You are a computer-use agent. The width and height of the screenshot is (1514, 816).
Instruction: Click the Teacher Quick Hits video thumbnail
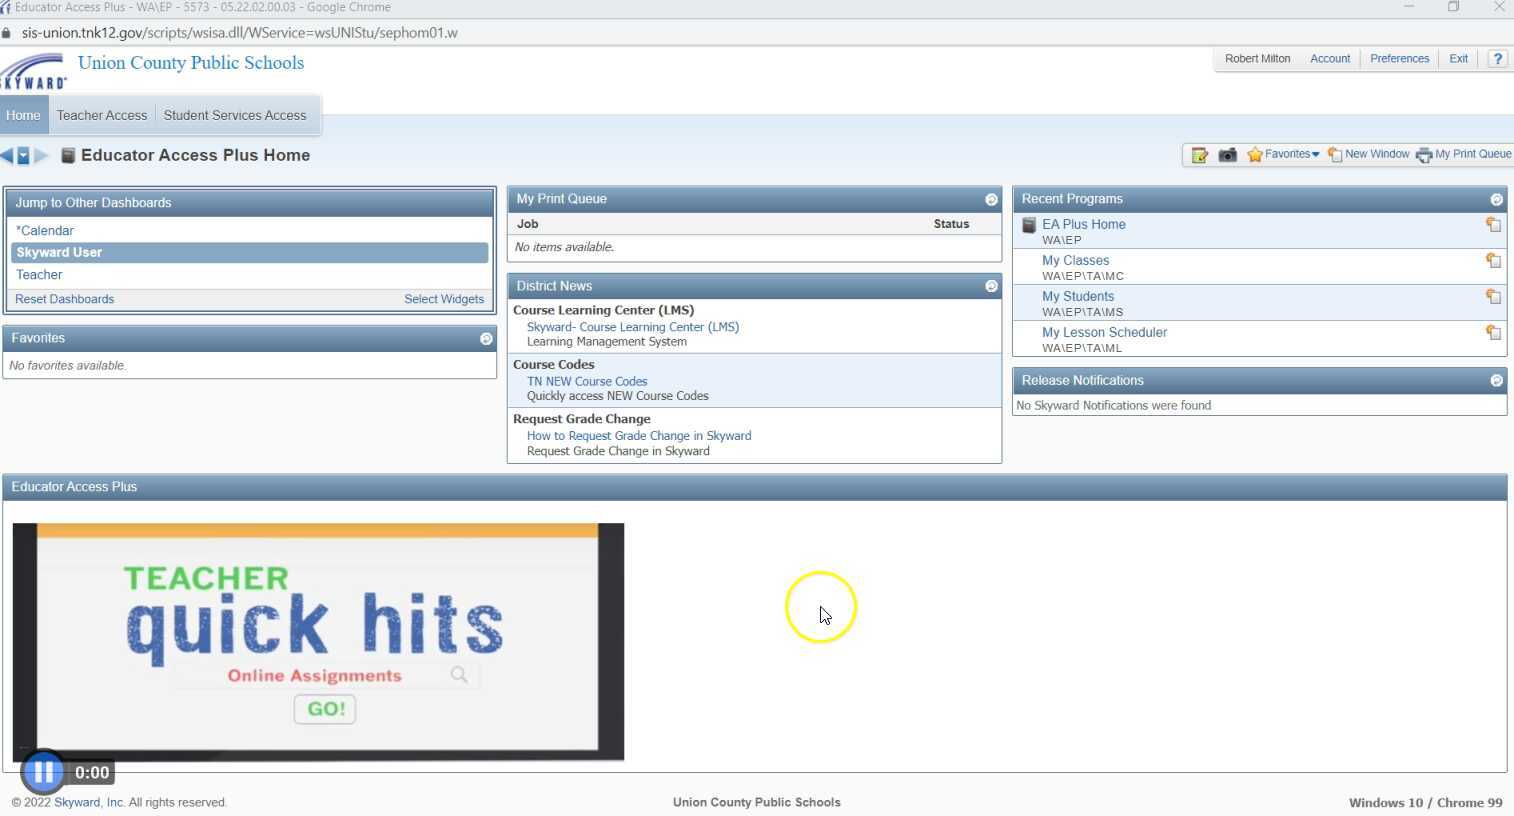click(318, 641)
